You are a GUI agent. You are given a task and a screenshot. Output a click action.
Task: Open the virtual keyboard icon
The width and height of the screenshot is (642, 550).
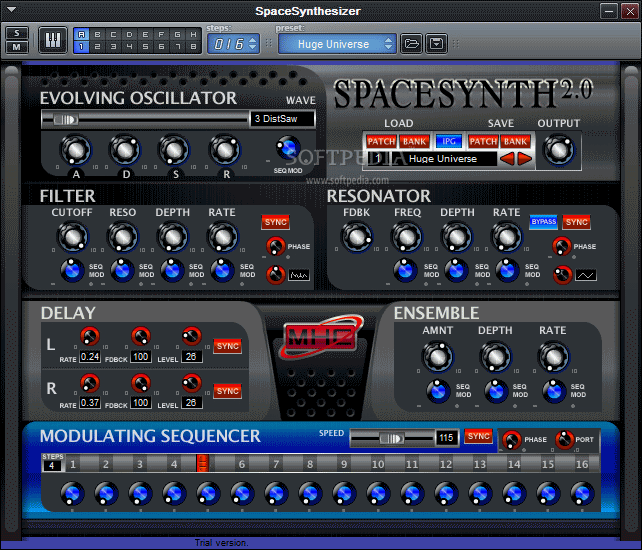click(53, 40)
